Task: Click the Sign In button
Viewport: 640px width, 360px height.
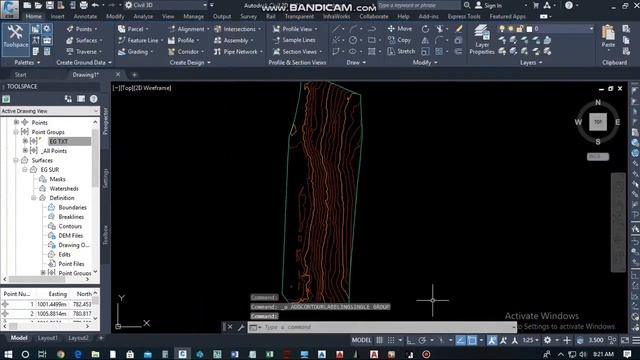Action: (x=489, y=5)
